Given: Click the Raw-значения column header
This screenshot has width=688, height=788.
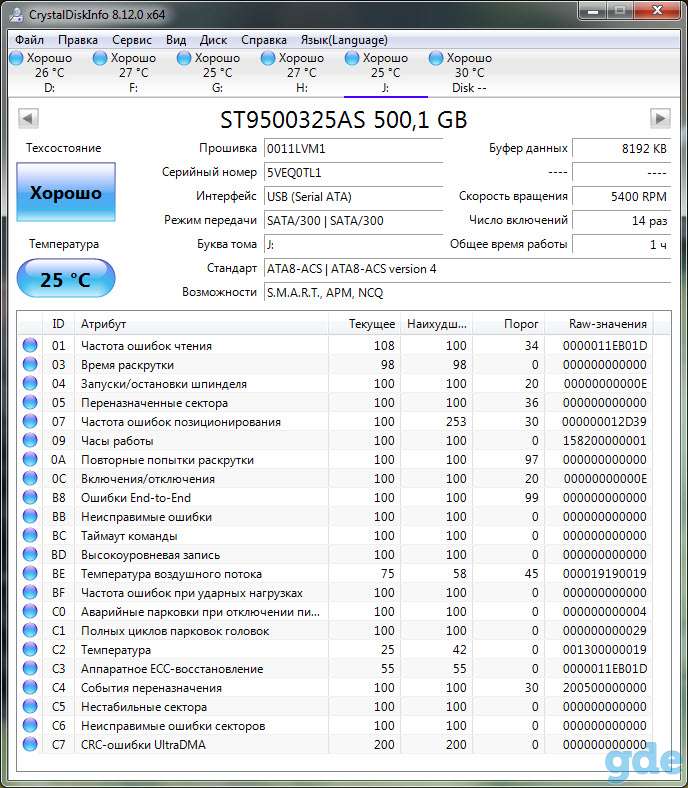Looking at the screenshot, I should pos(599,324).
